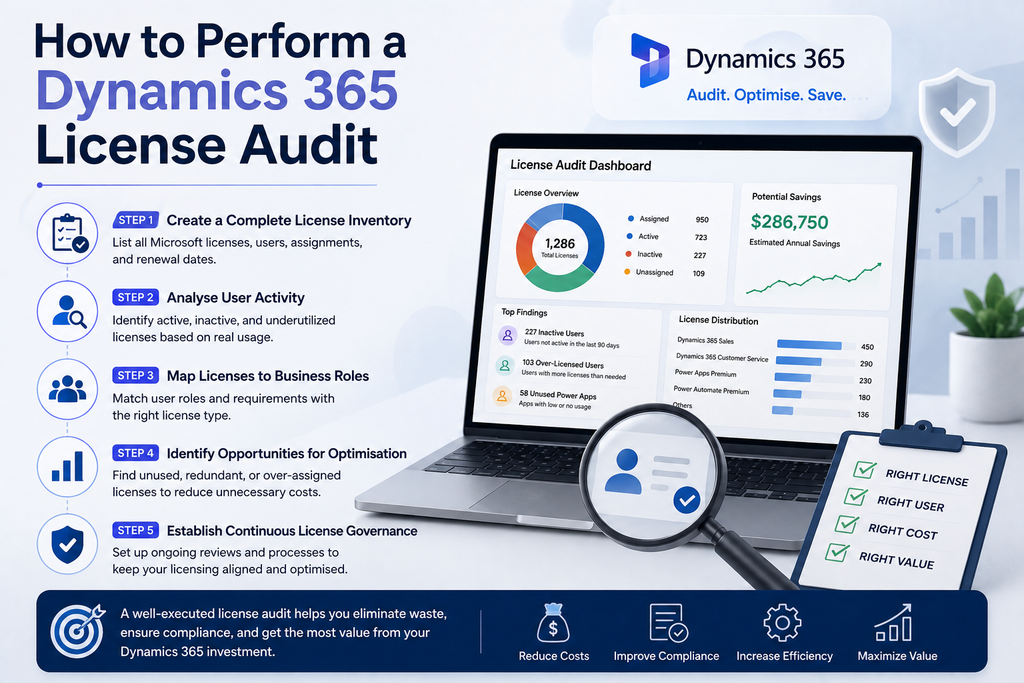Click the STEP 4 badge
Image resolution: width=1024 pixels, height=683 pixels.
(x=135, y=453)
